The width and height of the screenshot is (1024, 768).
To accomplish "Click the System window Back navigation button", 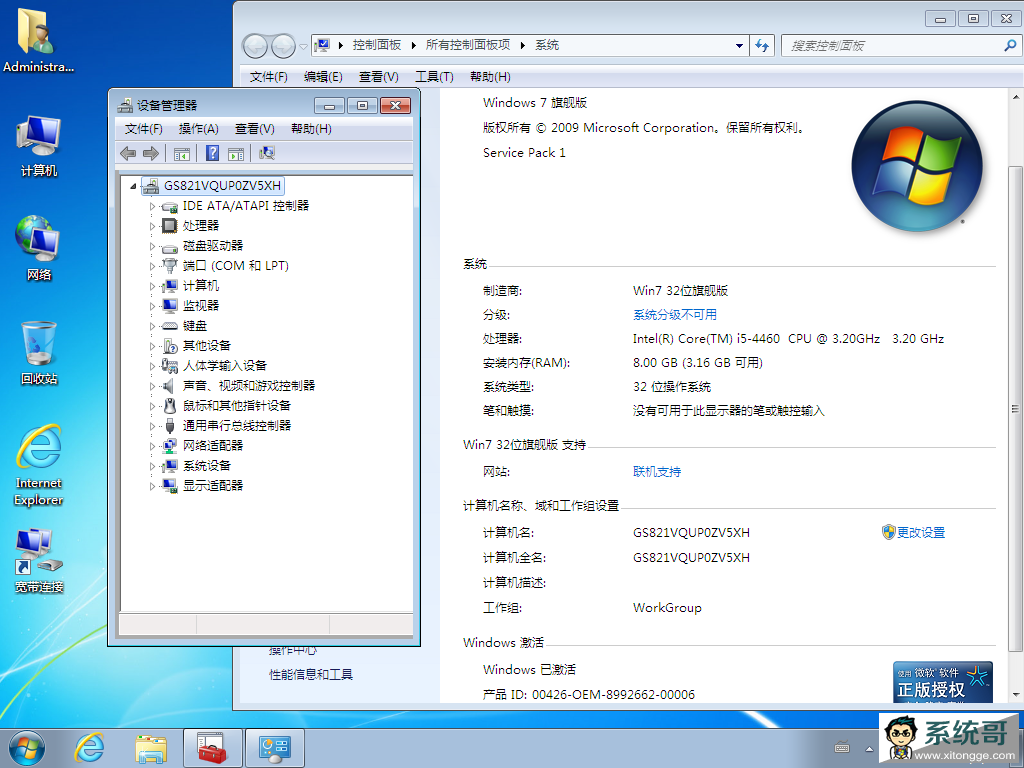I will point(255,46).
